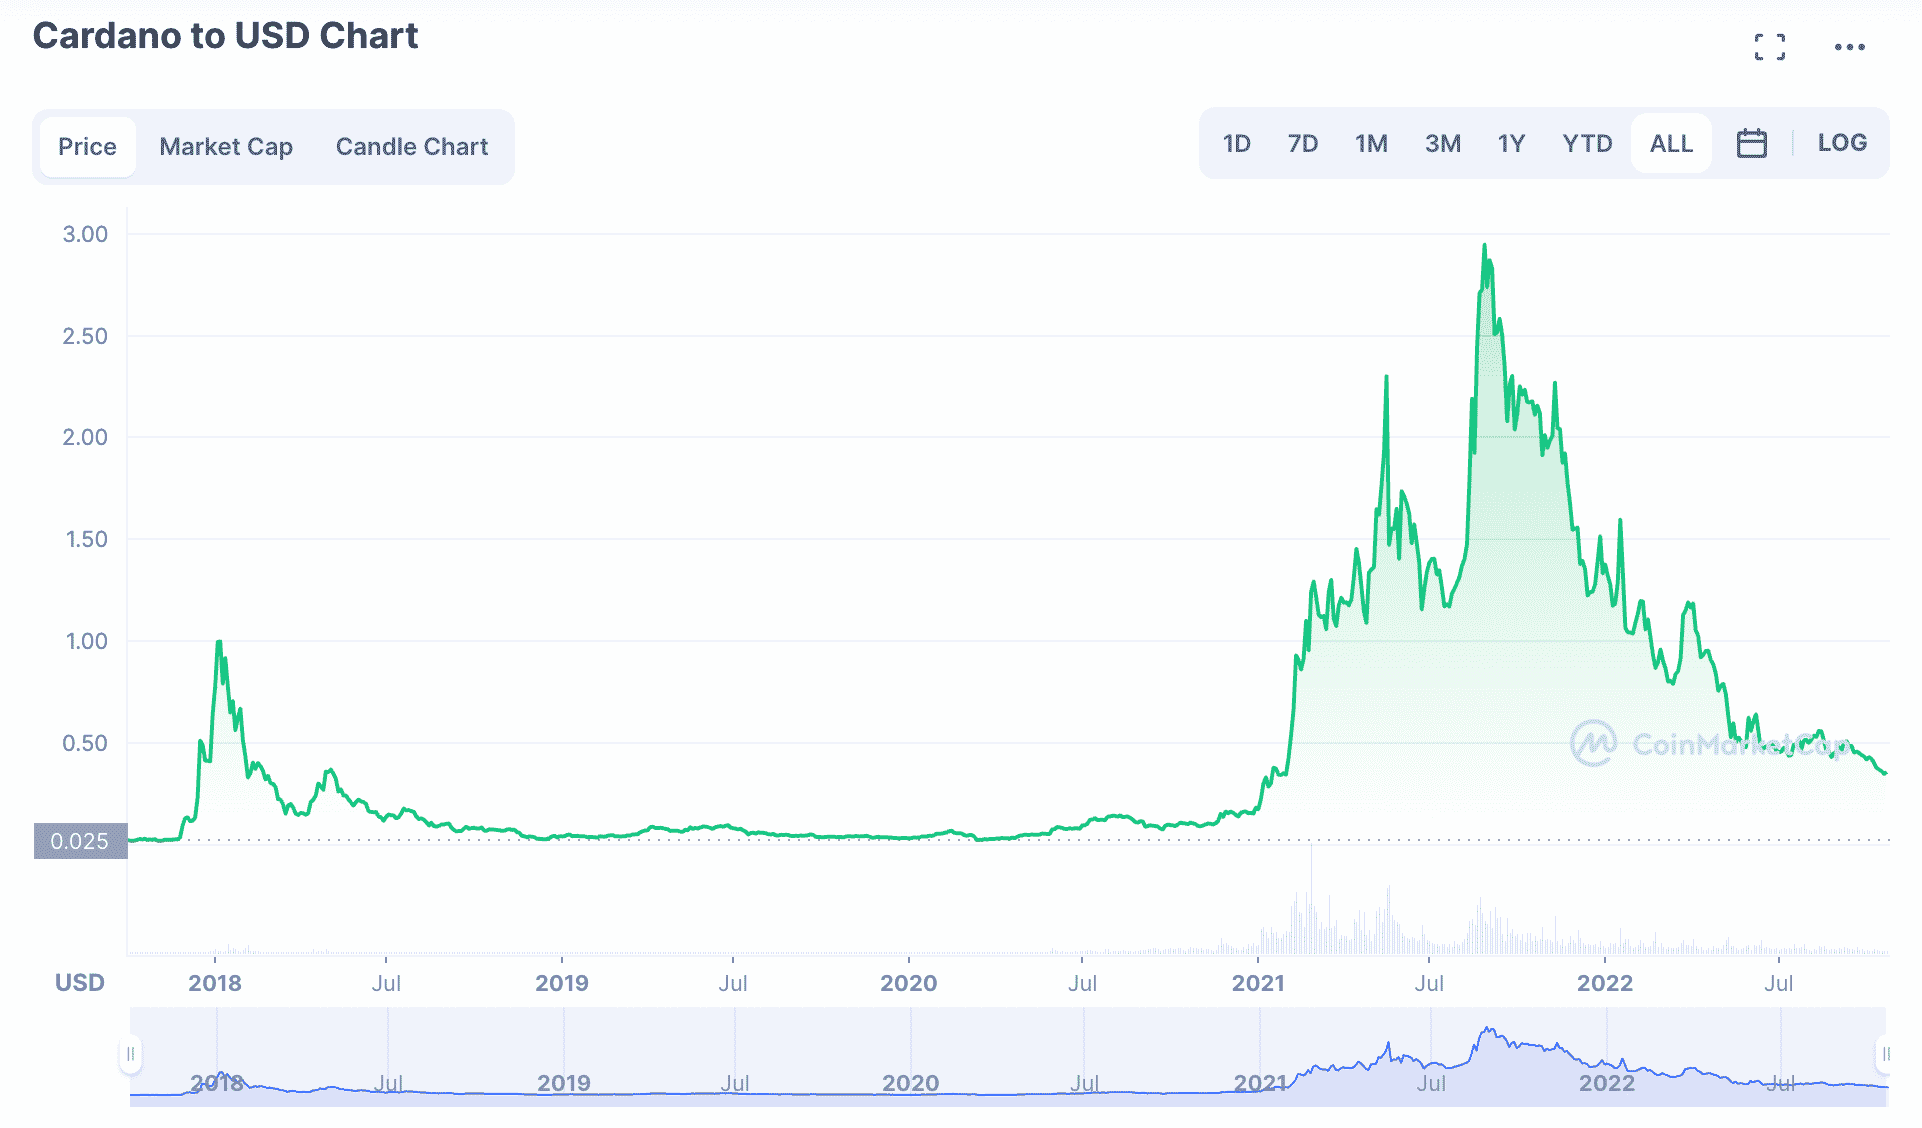Select the 3M time range
The image size is (1922, 1128).
1443,144
